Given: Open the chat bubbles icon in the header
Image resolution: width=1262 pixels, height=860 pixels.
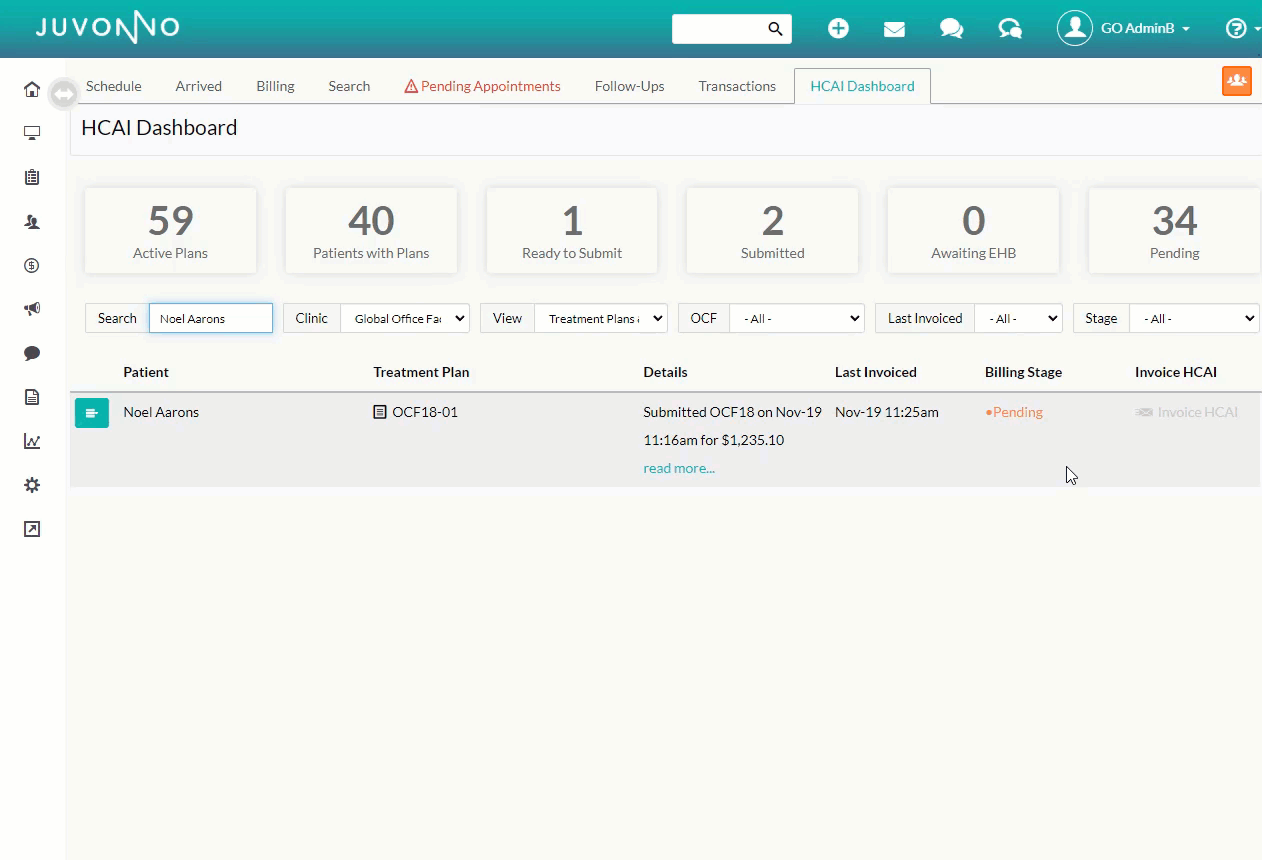Looking at the screenshot, I should click(951, 29).
